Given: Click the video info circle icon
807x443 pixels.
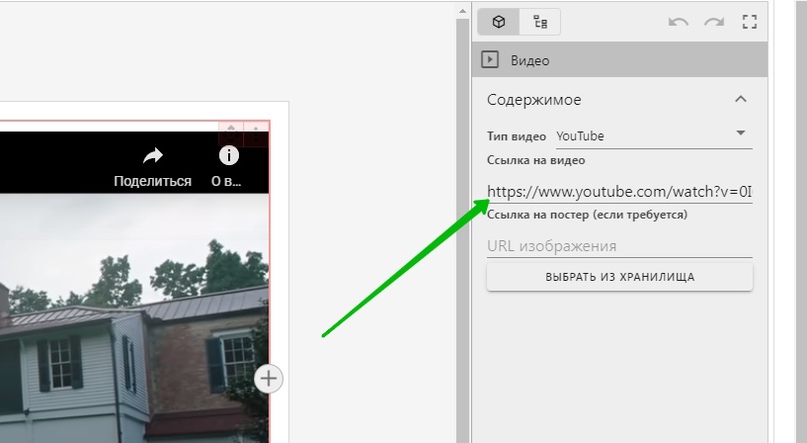Looking at the screenshot, I should click(229, 155).
